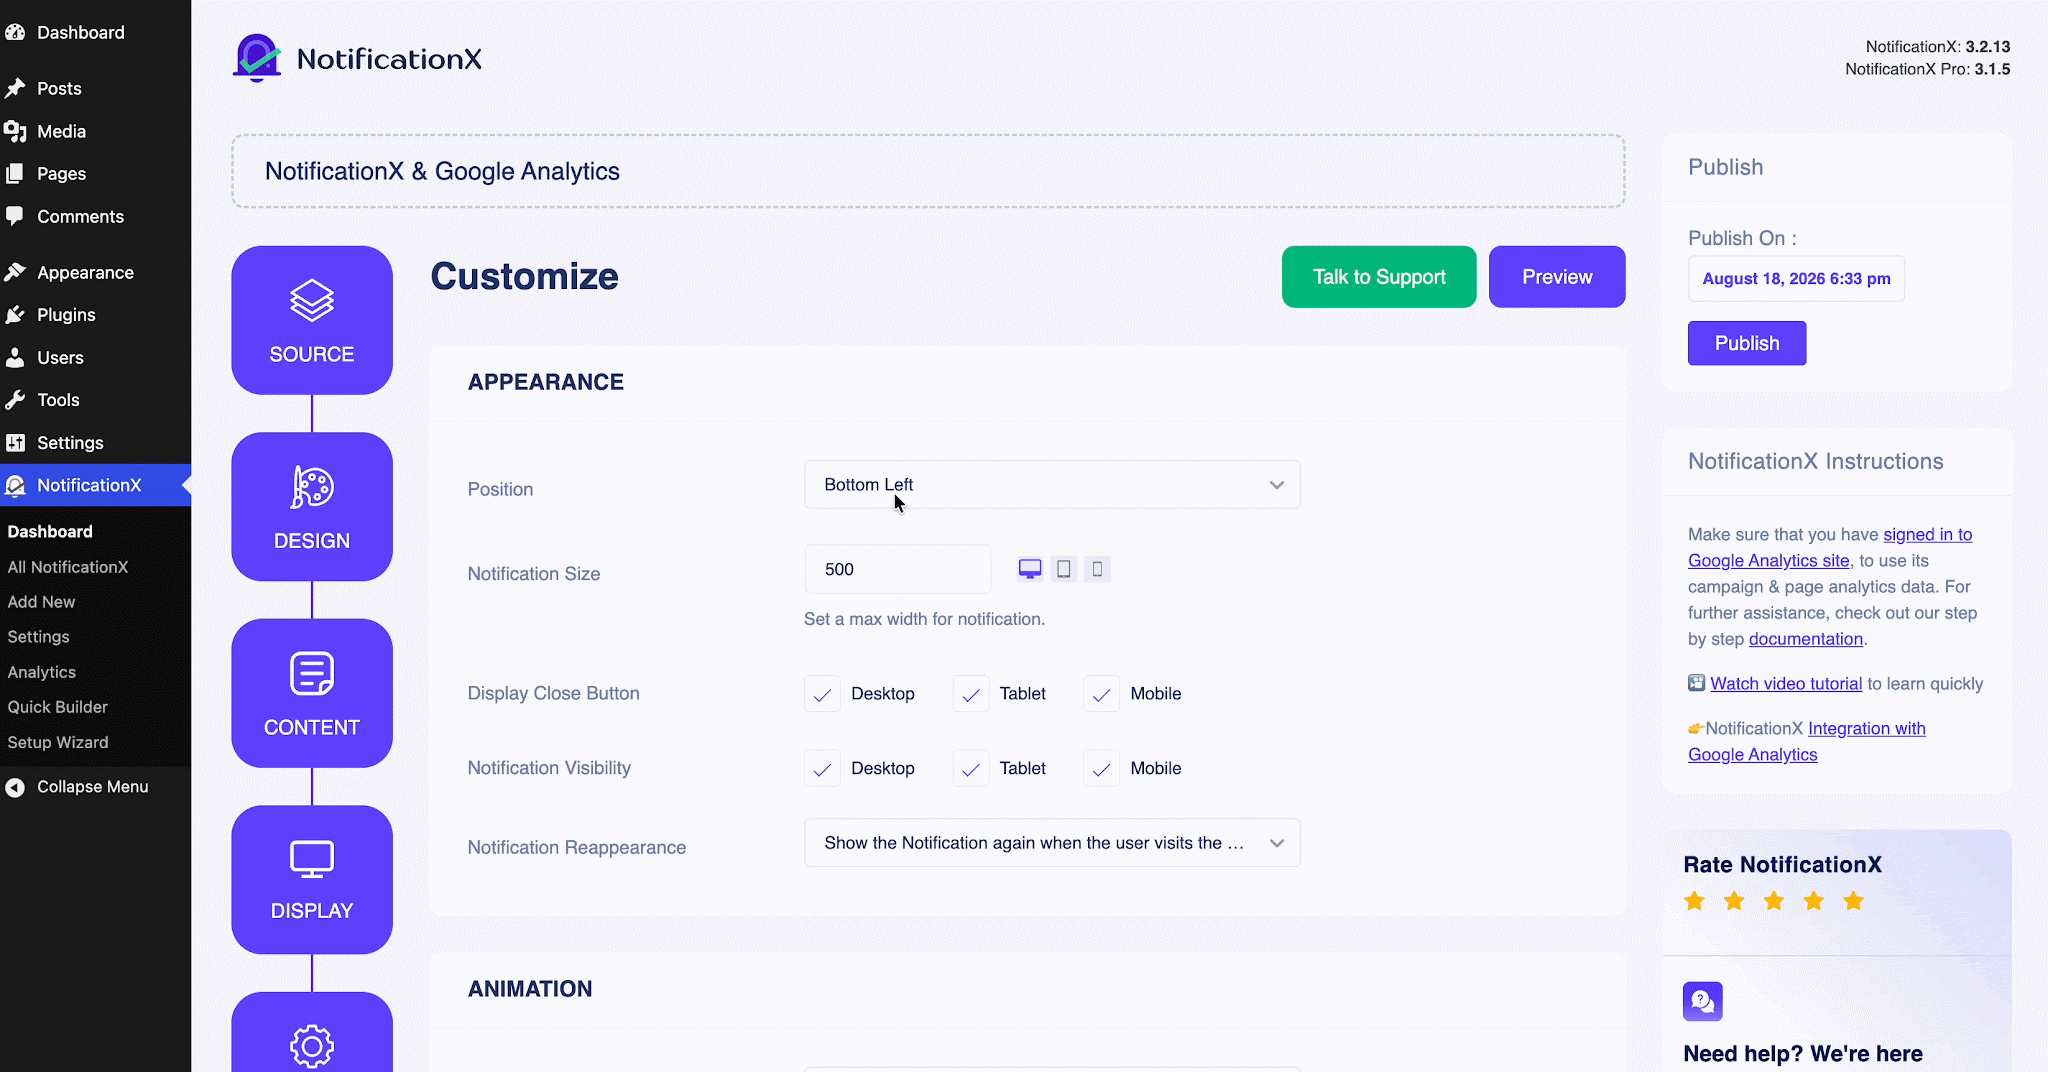Select tablet device icon for Notification Size
2048x1072 pixels.
coord(1064,569)
